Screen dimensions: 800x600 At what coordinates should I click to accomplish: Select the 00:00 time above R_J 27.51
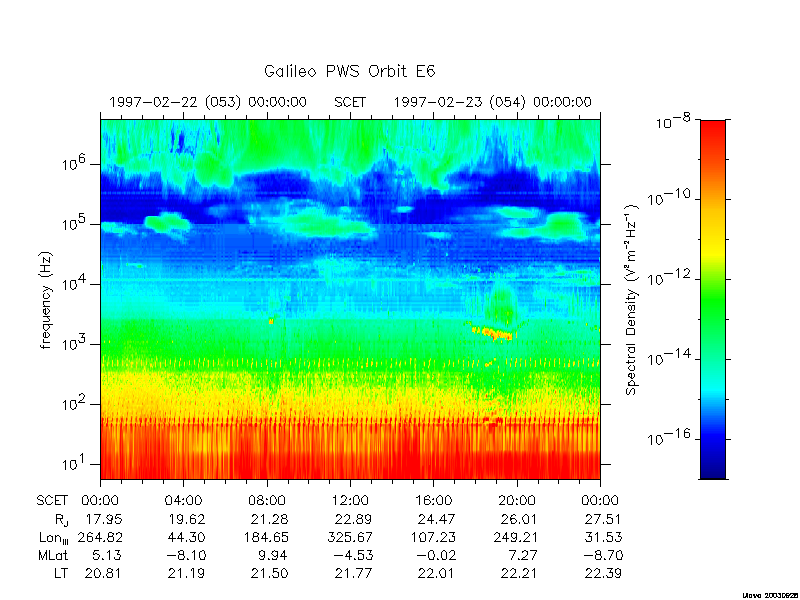[600, 501]
